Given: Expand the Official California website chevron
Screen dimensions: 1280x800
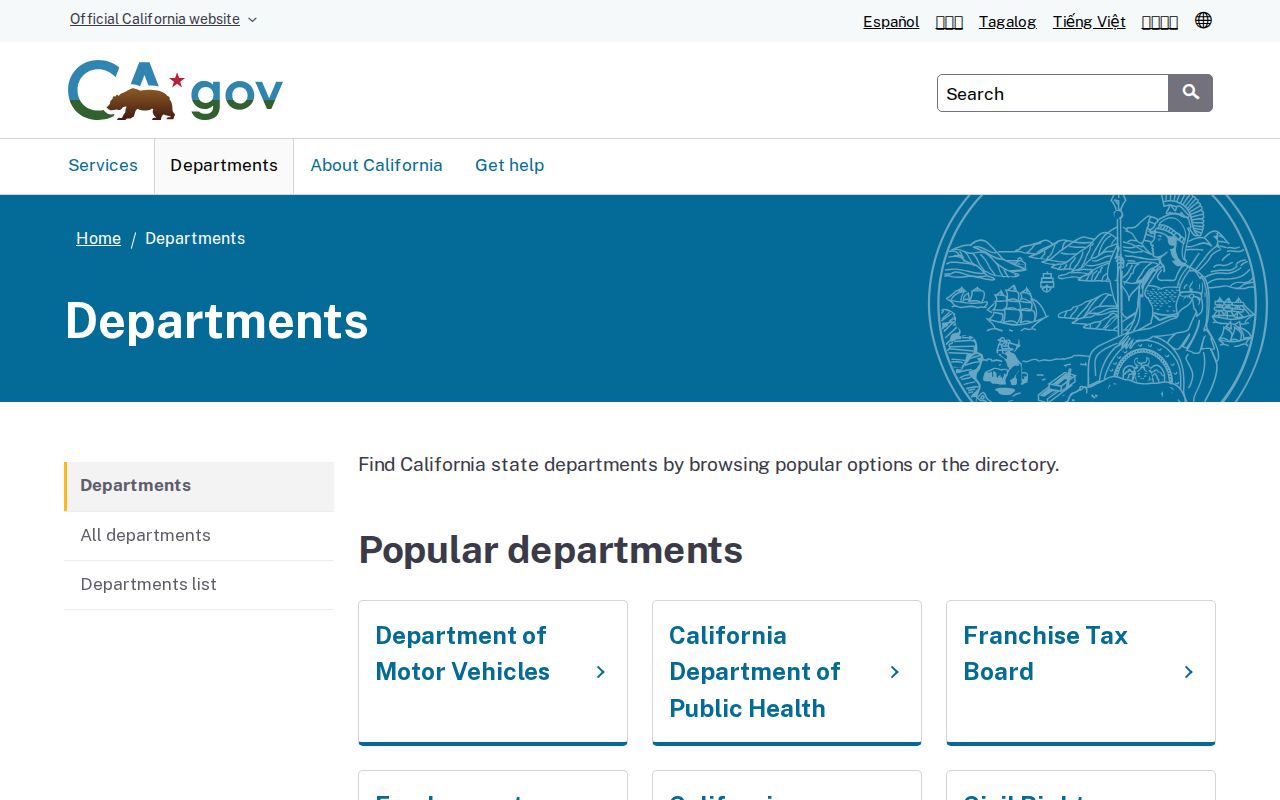Looking at the screenshot, I should 252,20.
